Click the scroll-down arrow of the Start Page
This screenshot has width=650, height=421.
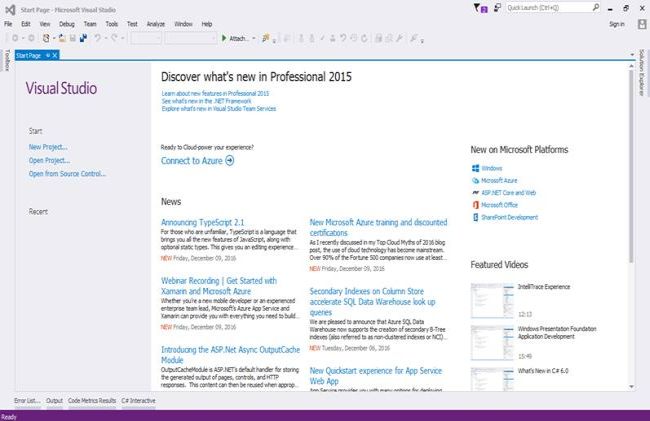pyautogui.click(x=631, y=387)
